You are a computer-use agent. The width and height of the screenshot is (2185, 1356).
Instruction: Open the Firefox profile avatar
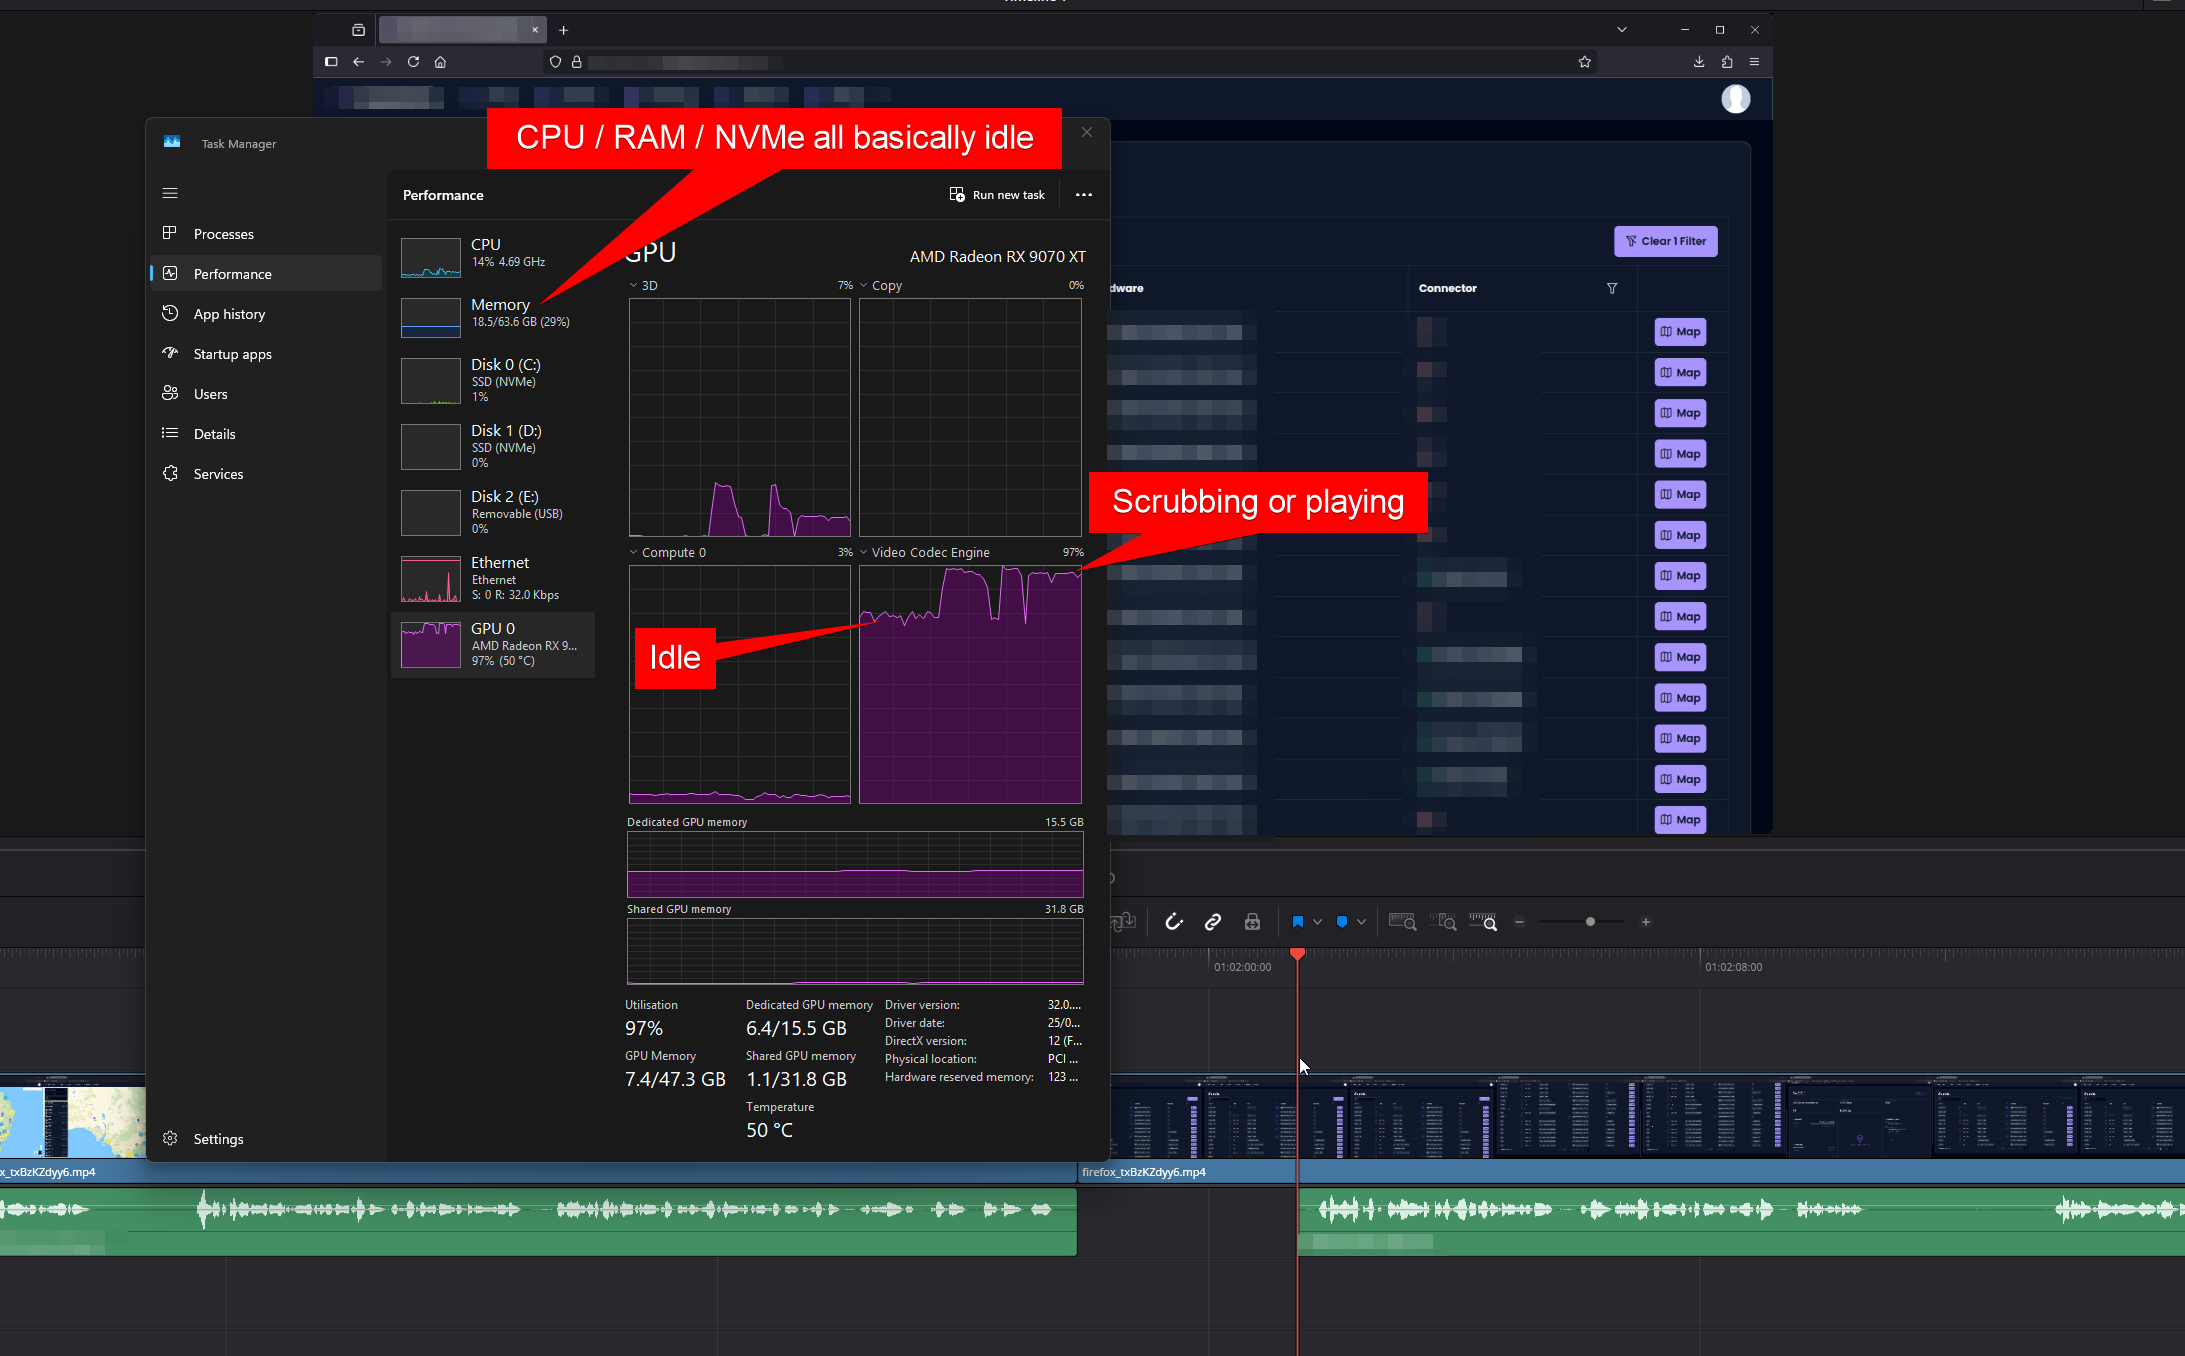tap(1735, 99)
